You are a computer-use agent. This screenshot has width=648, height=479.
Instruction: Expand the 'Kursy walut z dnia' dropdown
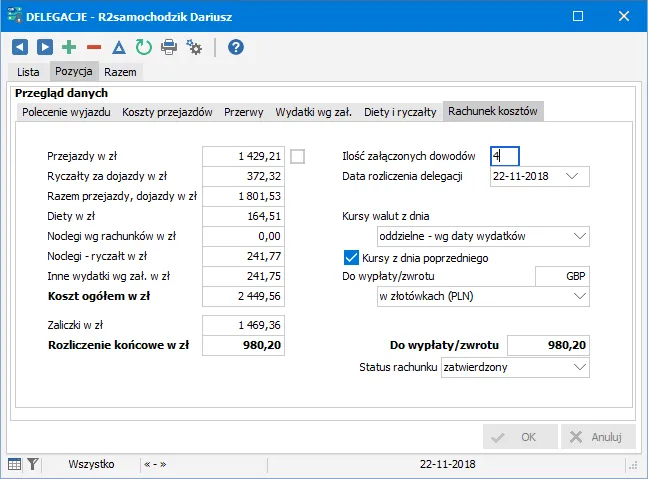[581, 237]
